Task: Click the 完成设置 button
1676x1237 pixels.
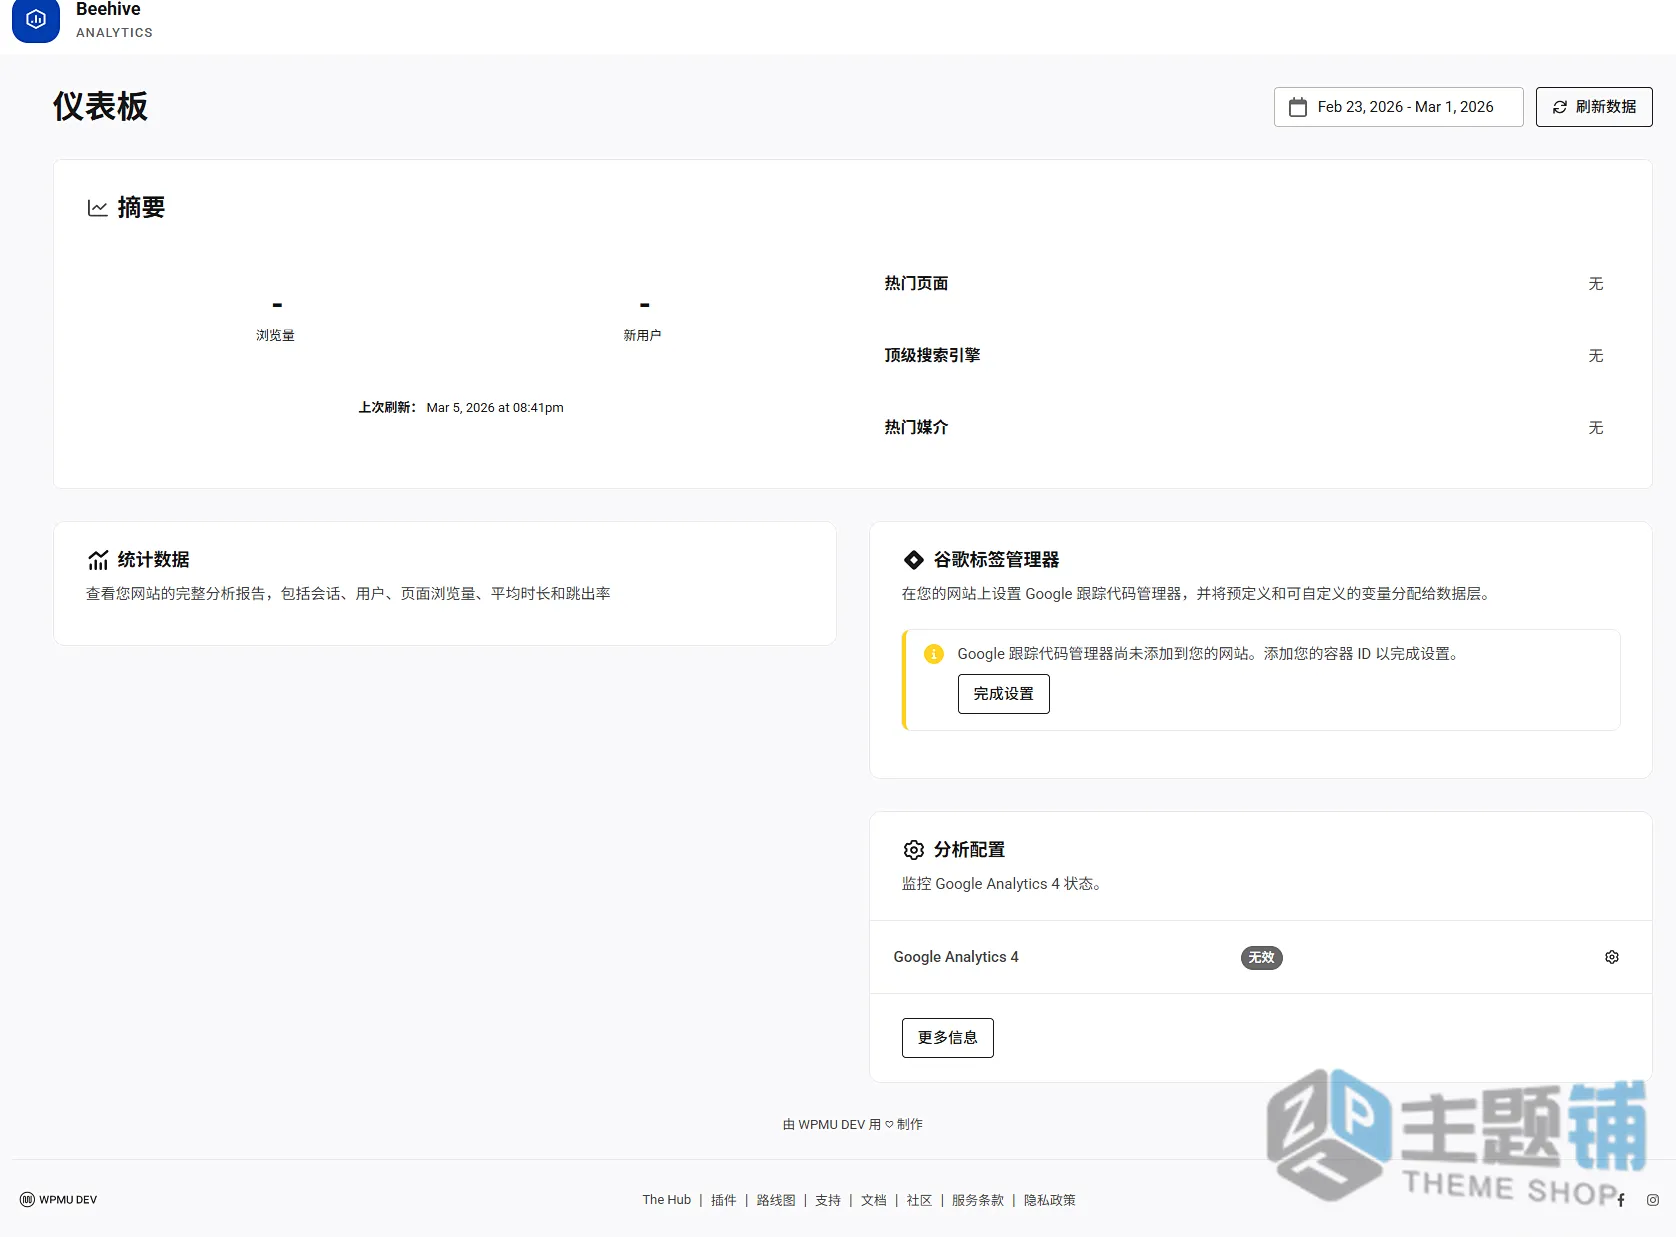Action: pos(1003,694)
